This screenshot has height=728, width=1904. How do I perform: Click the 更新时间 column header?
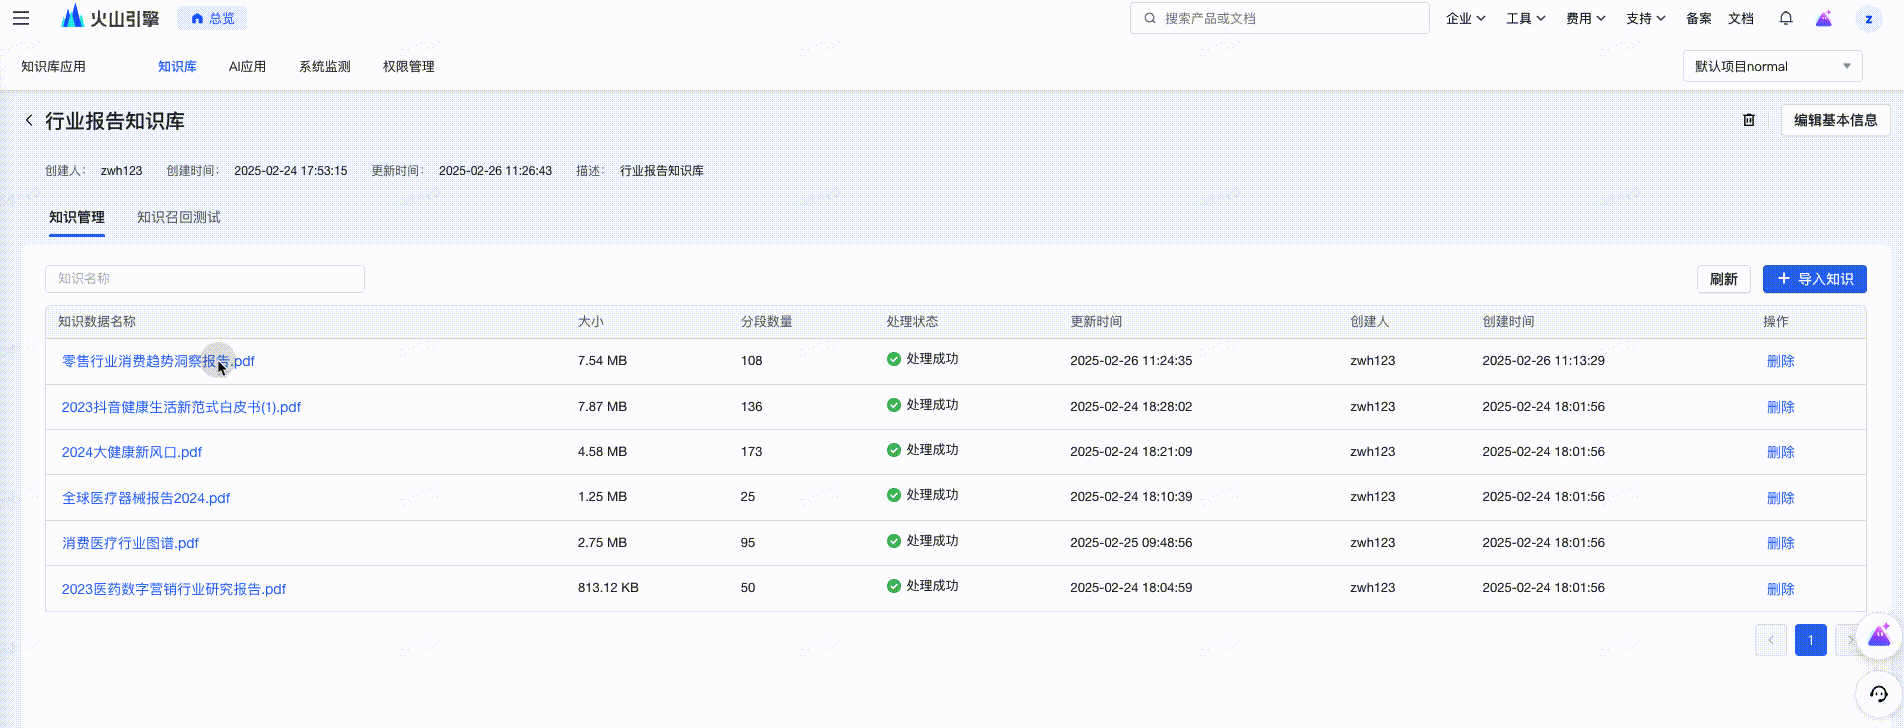[1096, 322]
